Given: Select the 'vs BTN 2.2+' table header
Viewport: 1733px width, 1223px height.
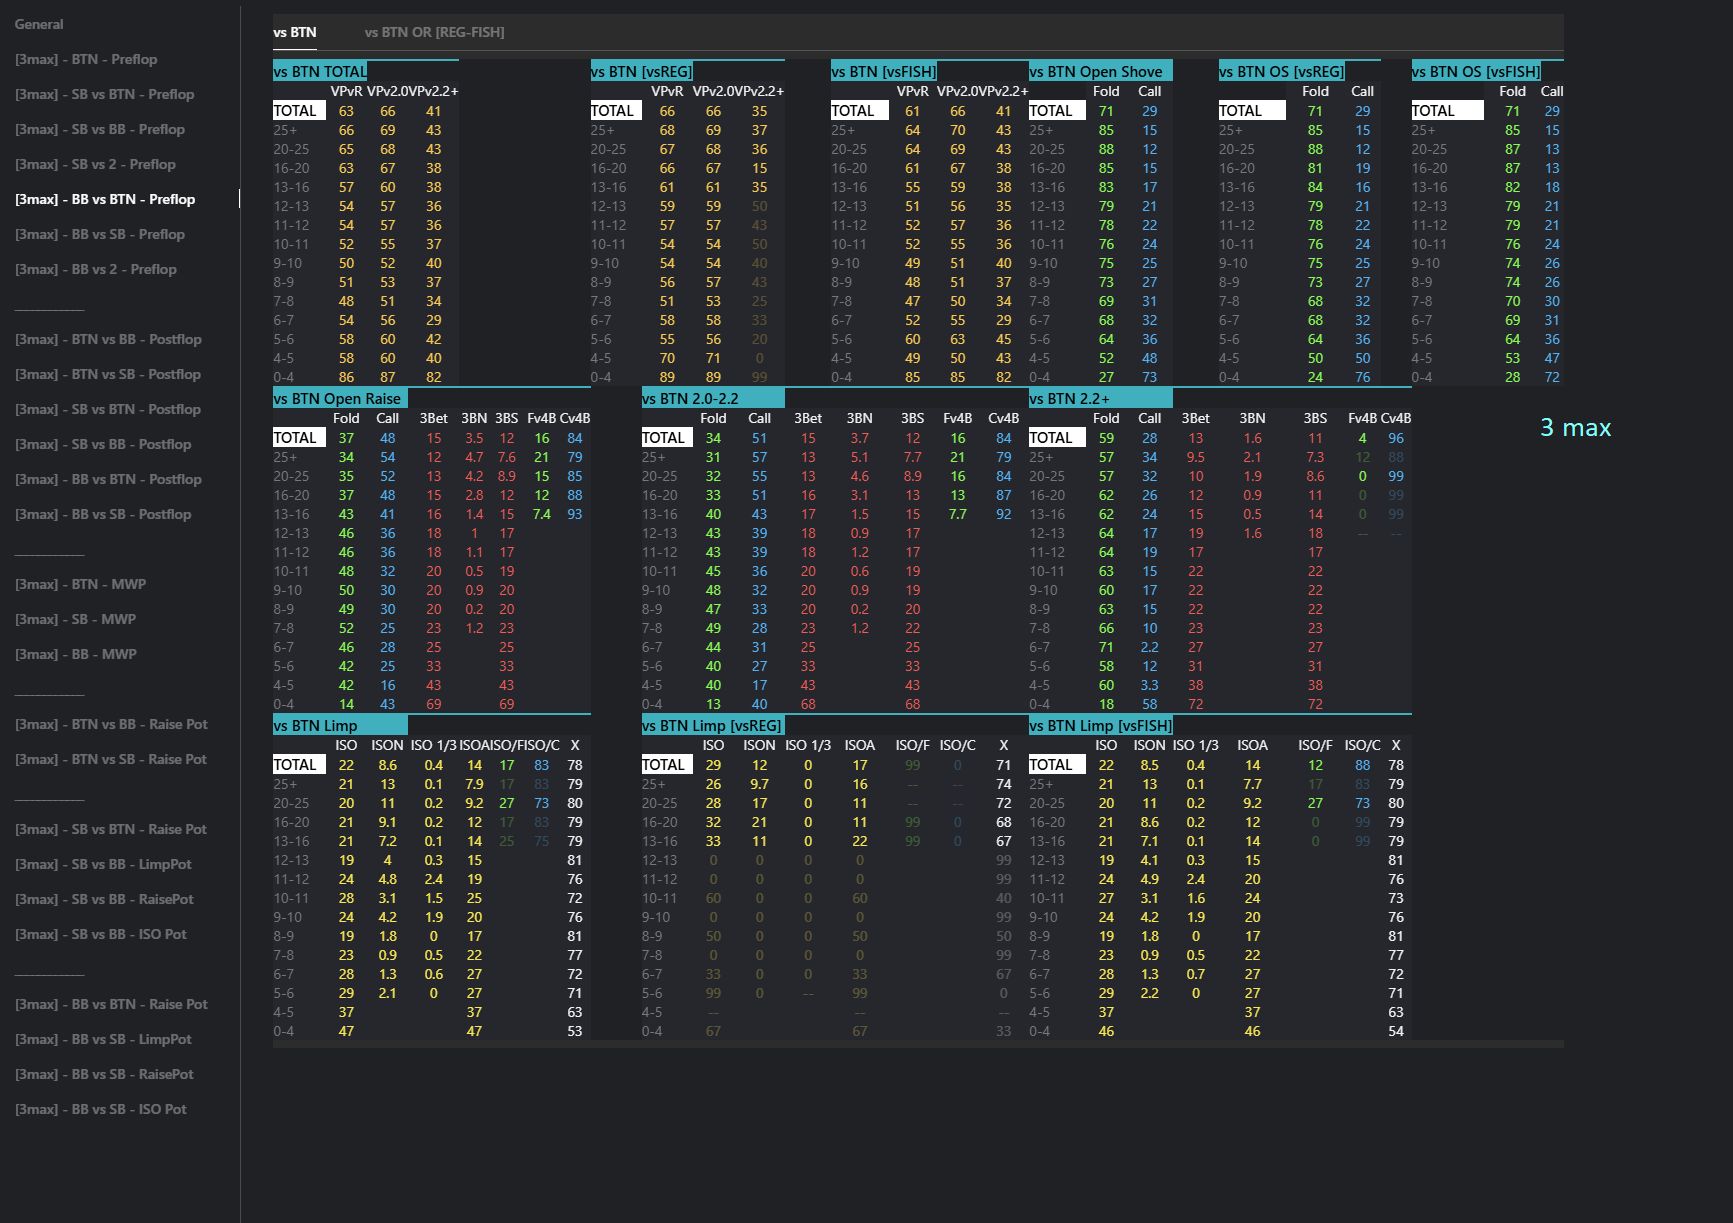Looking at the screenshot, I should coord(1069,398).
